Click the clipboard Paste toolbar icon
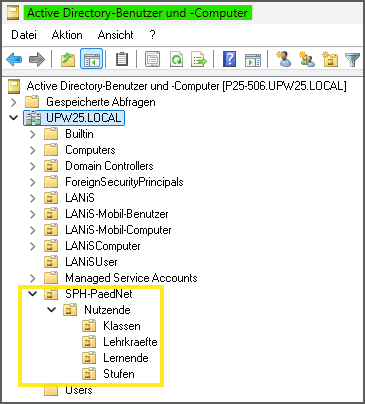Screen dimensions: 365x404 tap(122, 60)
